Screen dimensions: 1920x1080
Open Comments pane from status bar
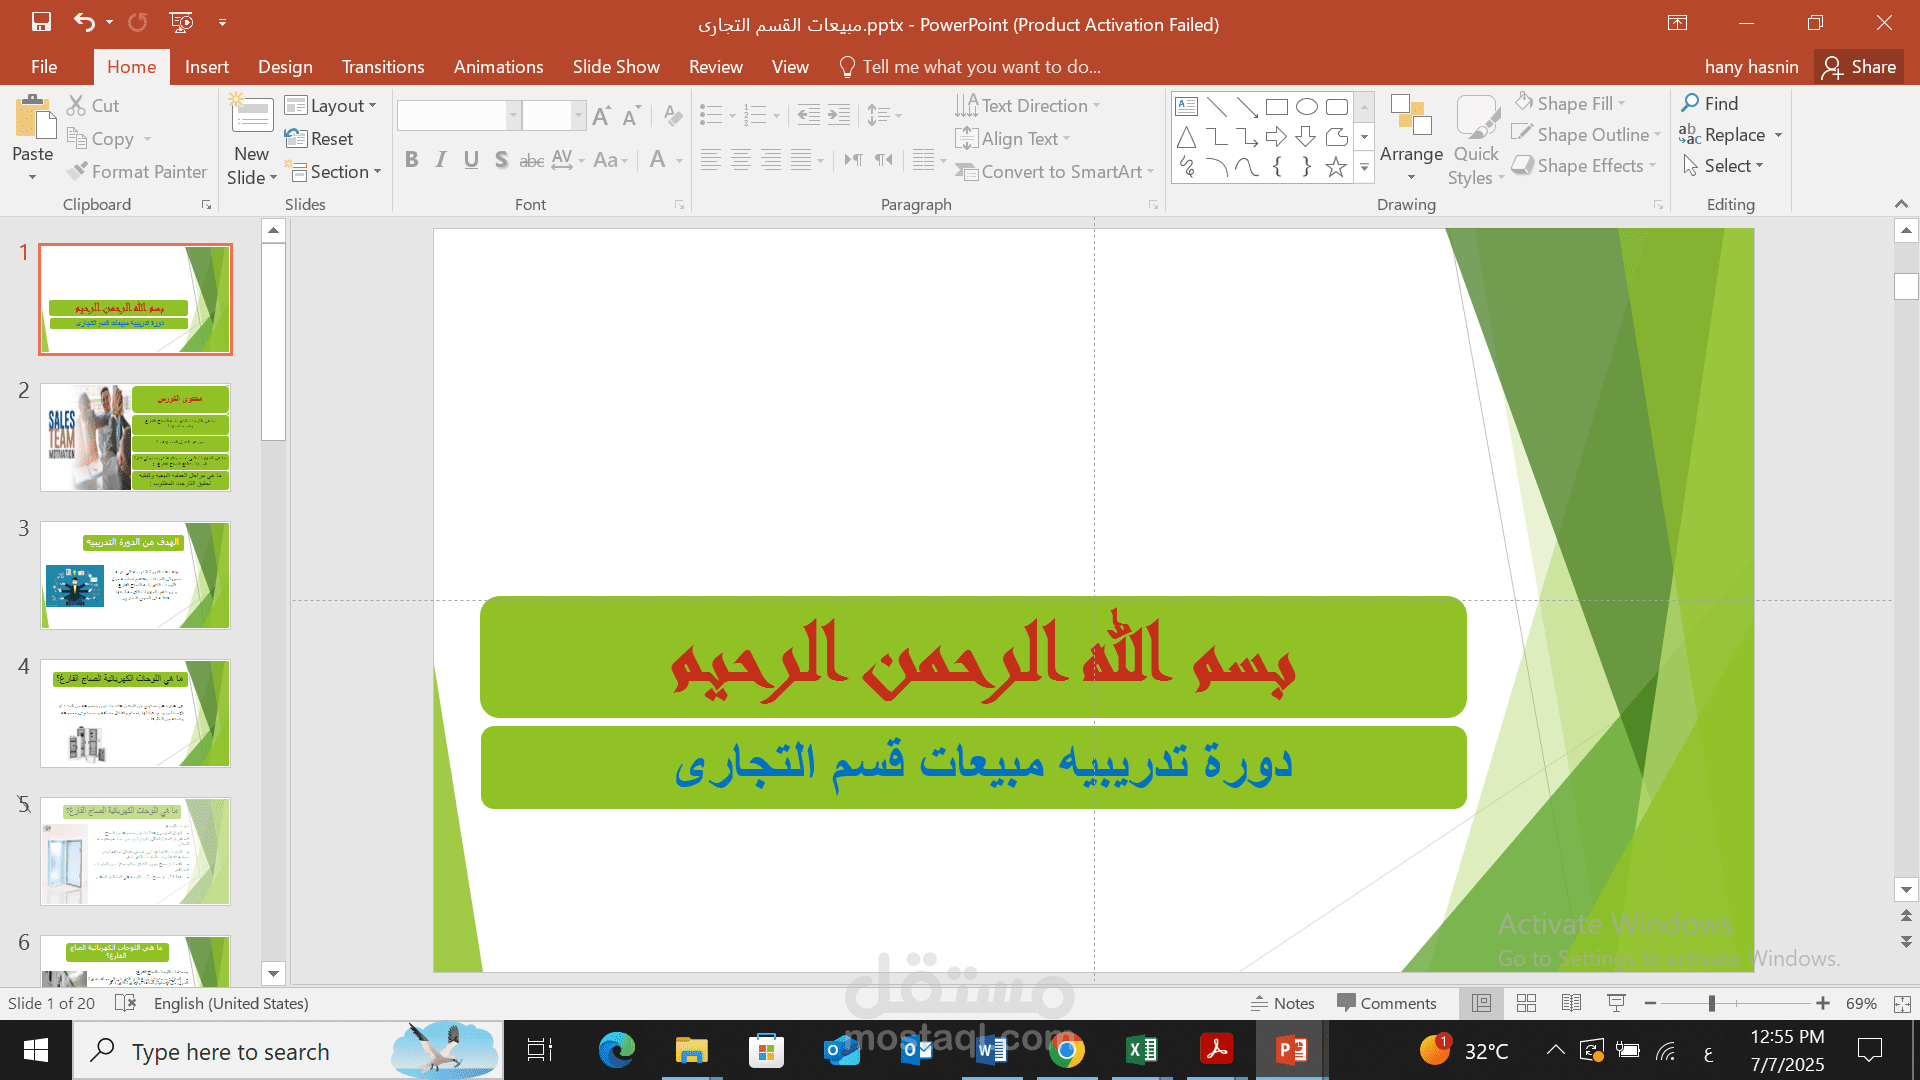point(1387,1003)
